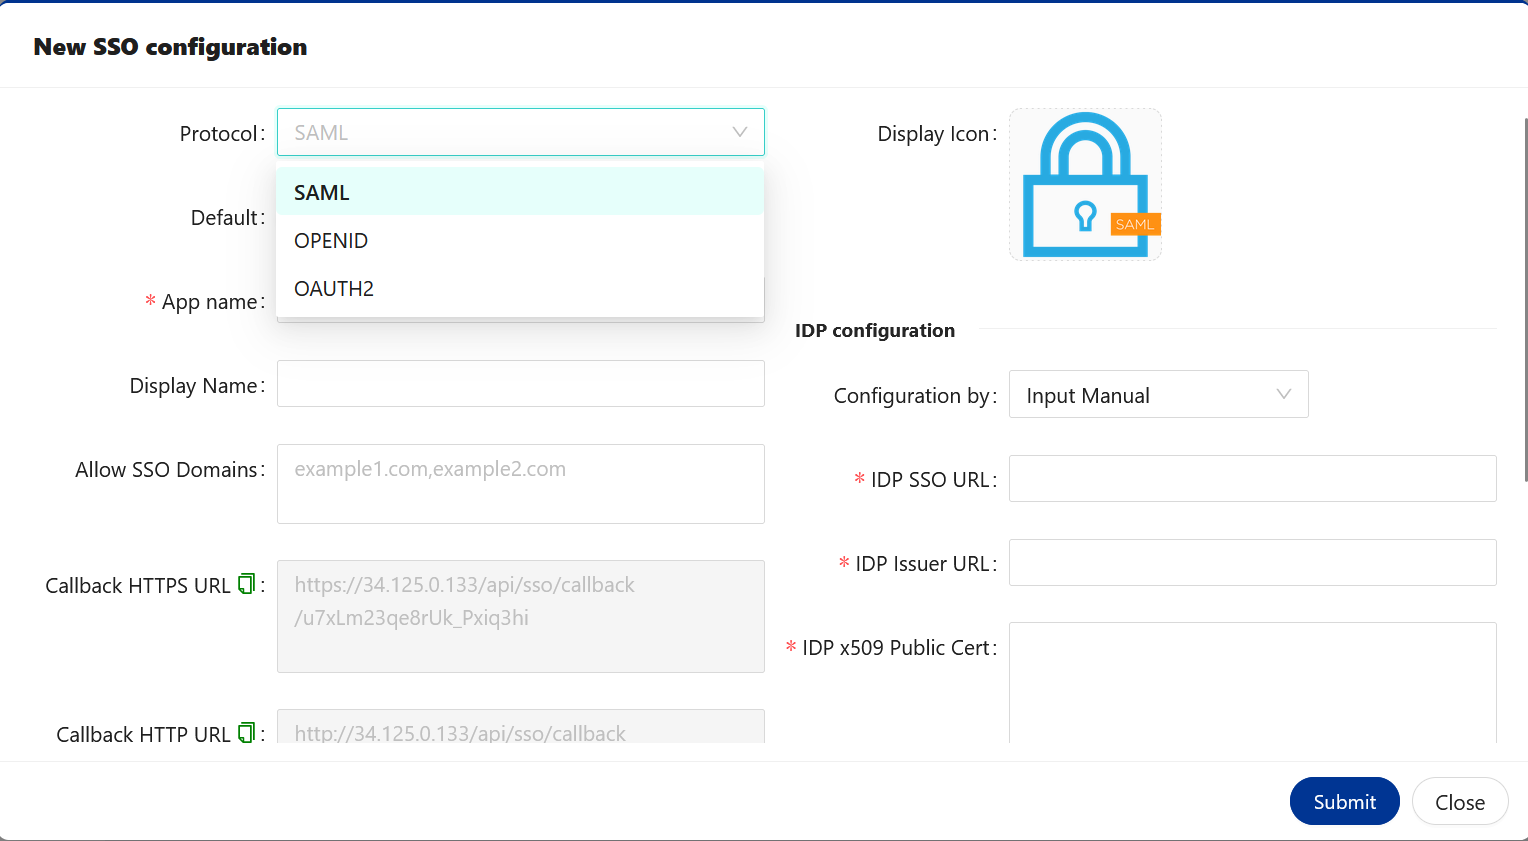The height and width of the screenshot is (841, 1528).
Task: Focus the Display Name input field
Action: (521, 383)
